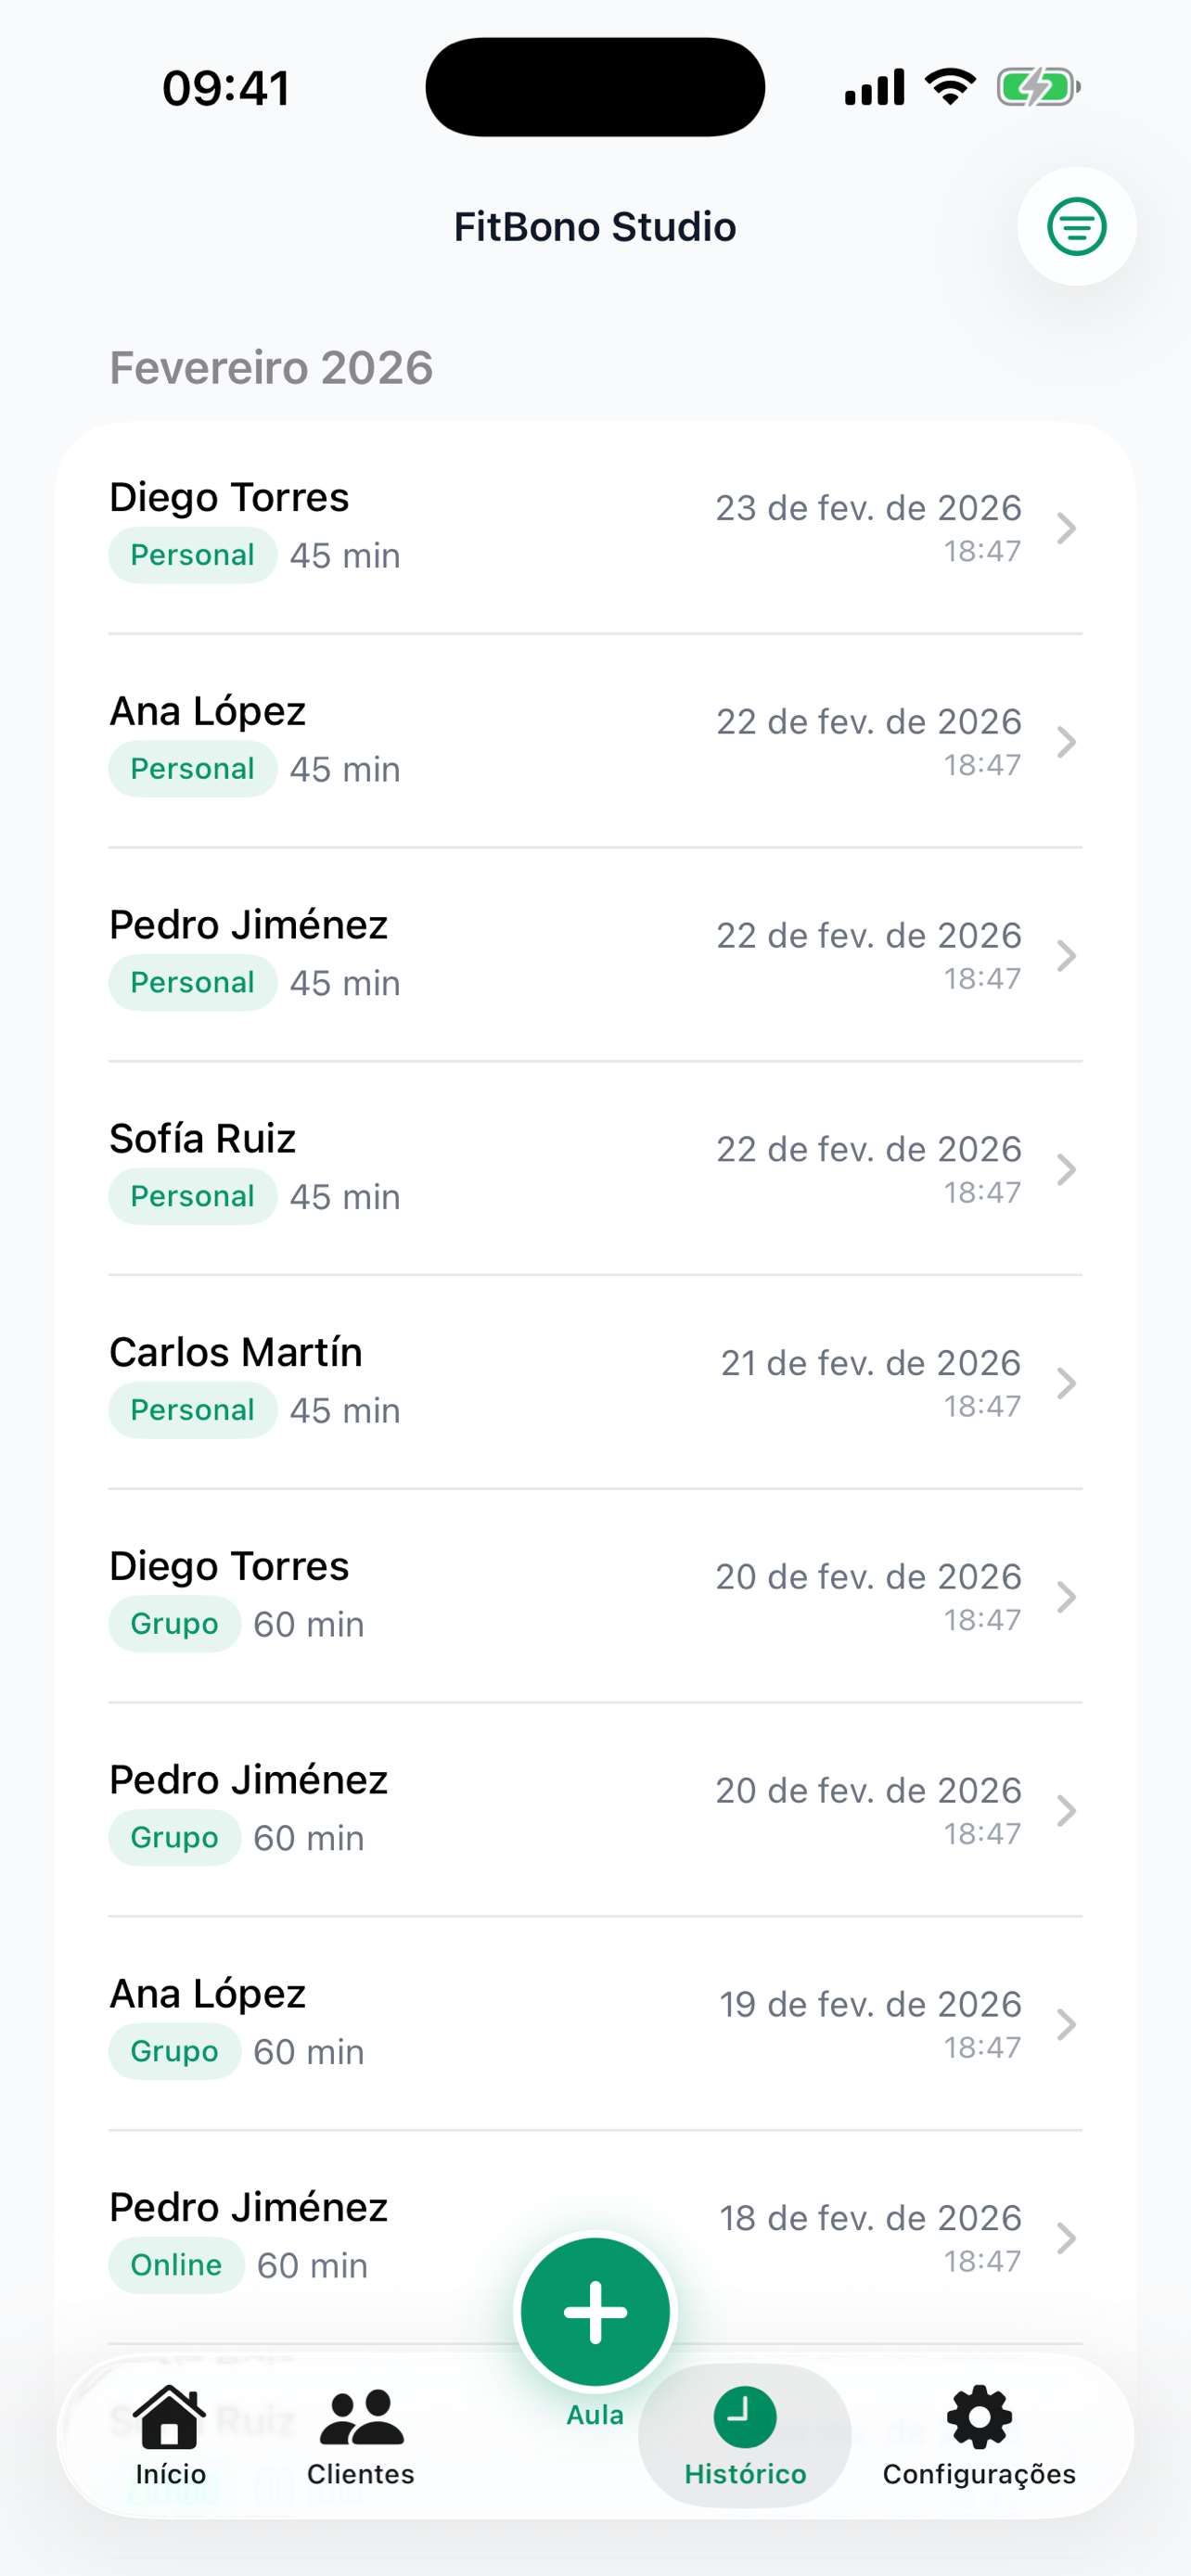
Task: Expand Sofía Ruiz session chevron
Action: click(1066, 1169)
